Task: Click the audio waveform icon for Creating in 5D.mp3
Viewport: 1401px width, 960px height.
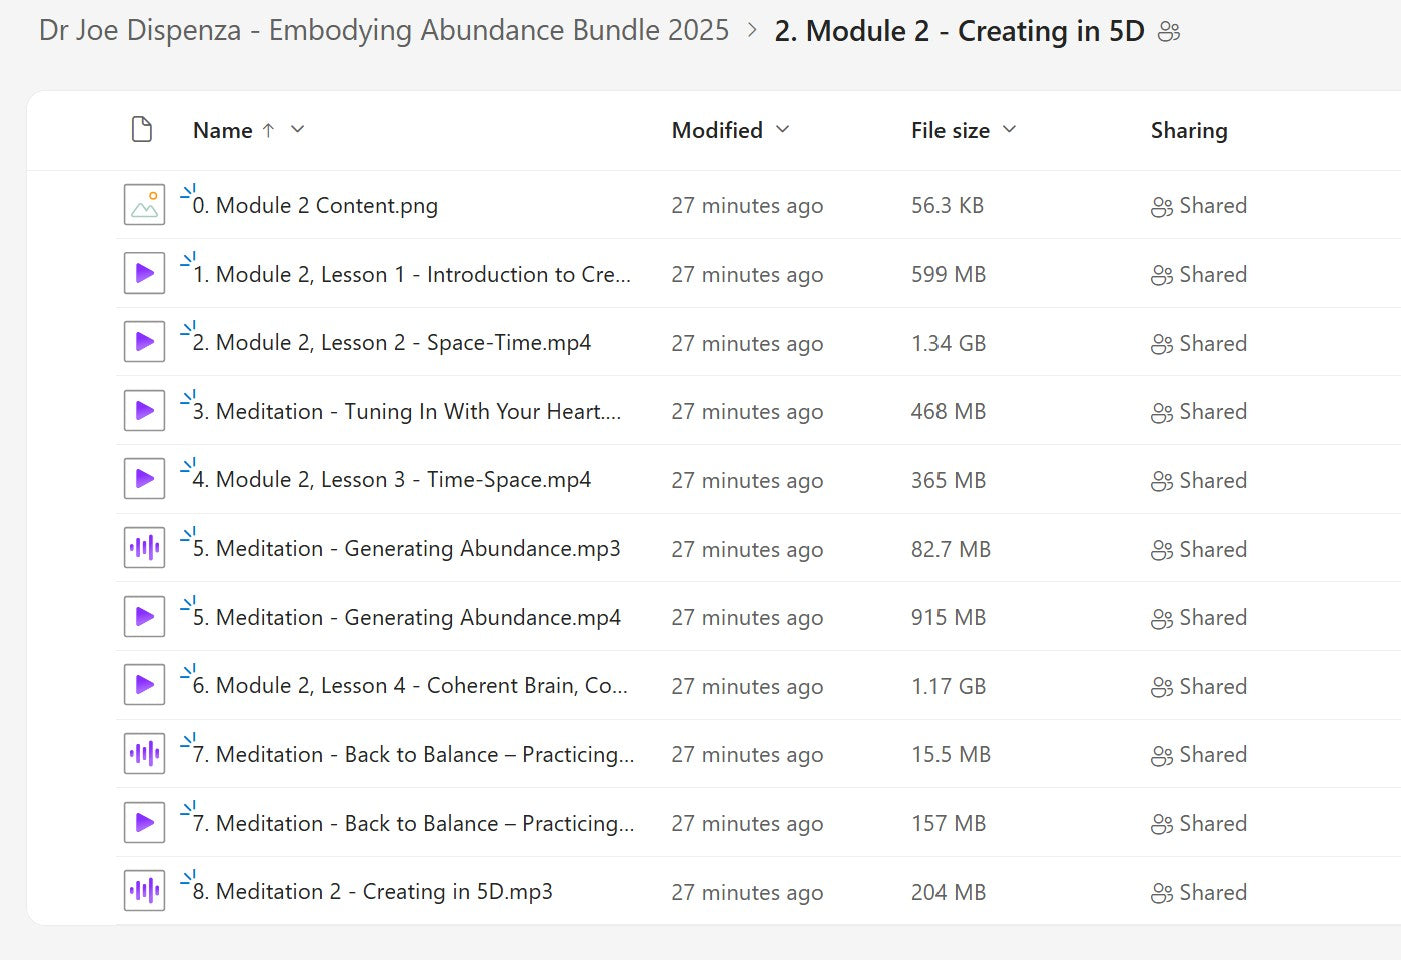Action: tap(144, 891)
